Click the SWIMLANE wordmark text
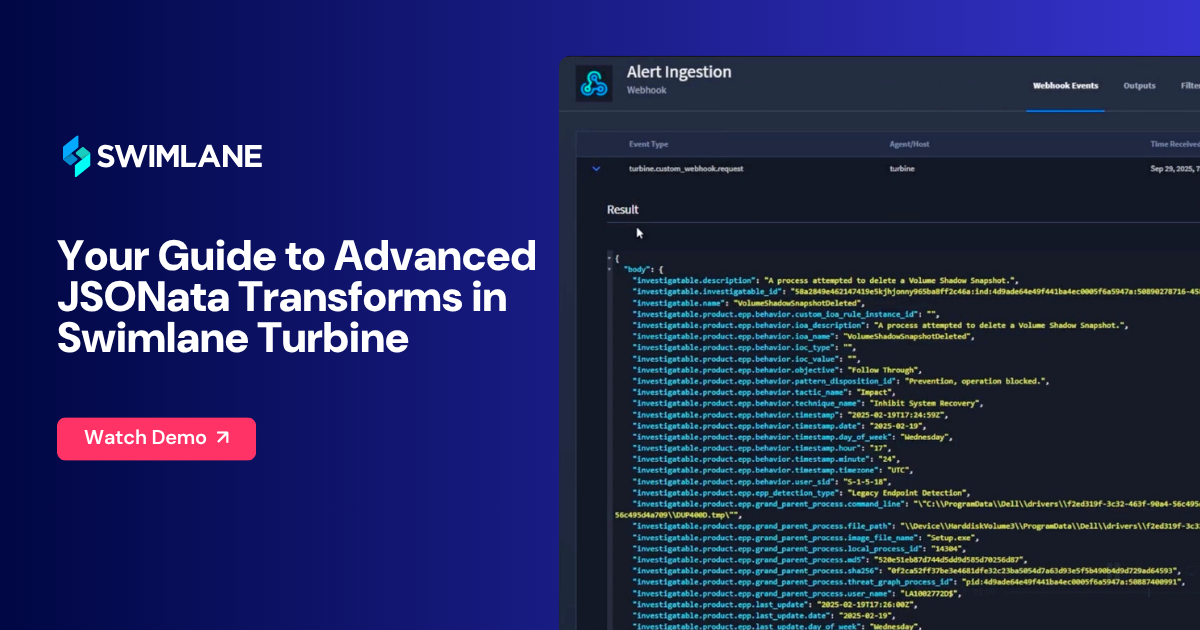Image resolution: width=1200 pixels, height=630 pixels. click(179, 157)
